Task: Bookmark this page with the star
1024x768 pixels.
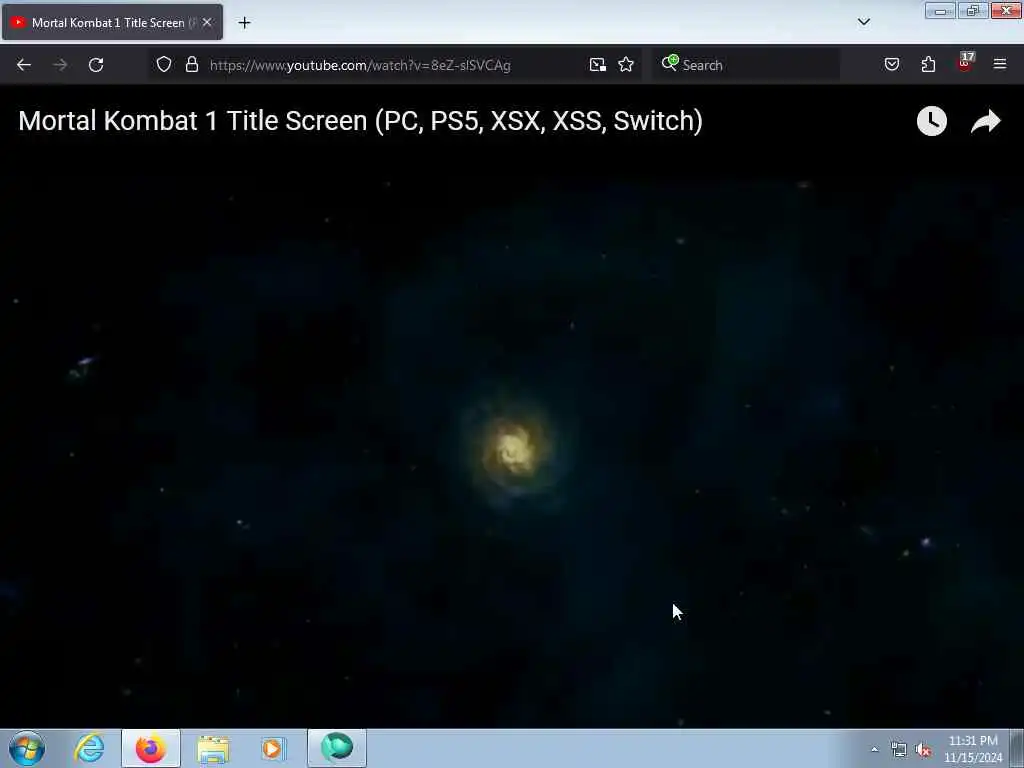Action: (x=626, y=65)
